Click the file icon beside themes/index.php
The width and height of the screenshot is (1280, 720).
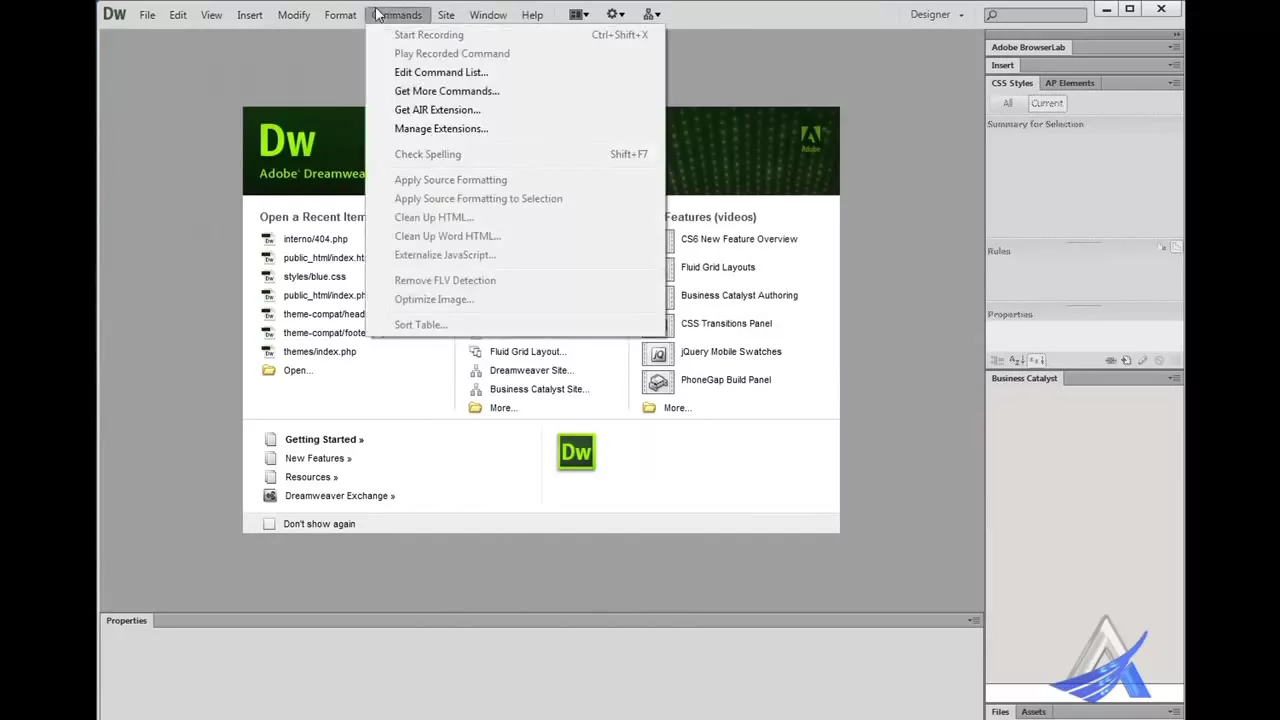pos(268,352)
